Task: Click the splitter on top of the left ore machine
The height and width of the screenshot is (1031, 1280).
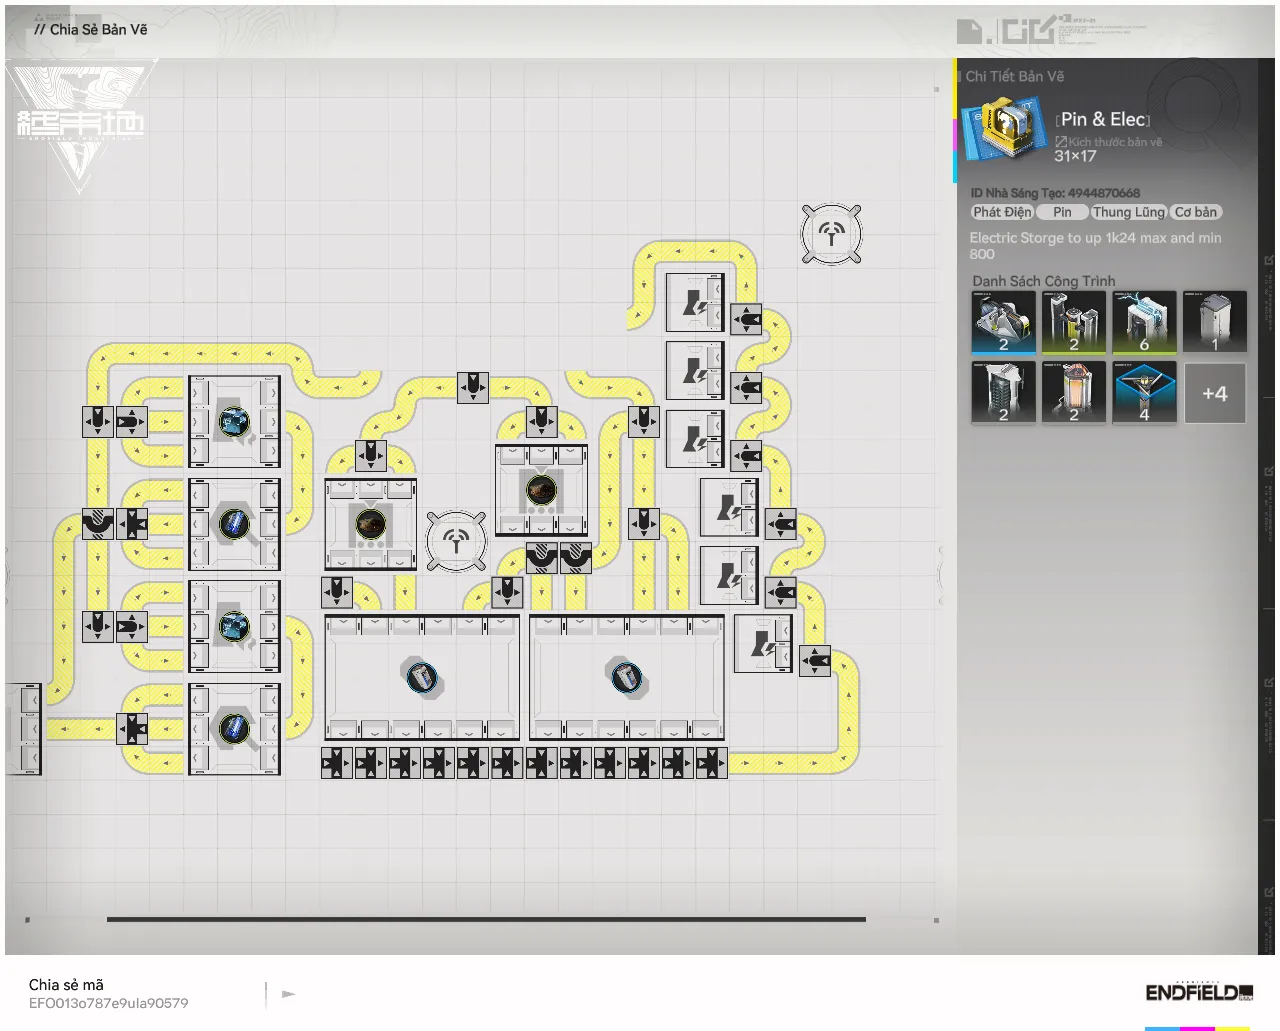Action: click(x=370, y=456)
